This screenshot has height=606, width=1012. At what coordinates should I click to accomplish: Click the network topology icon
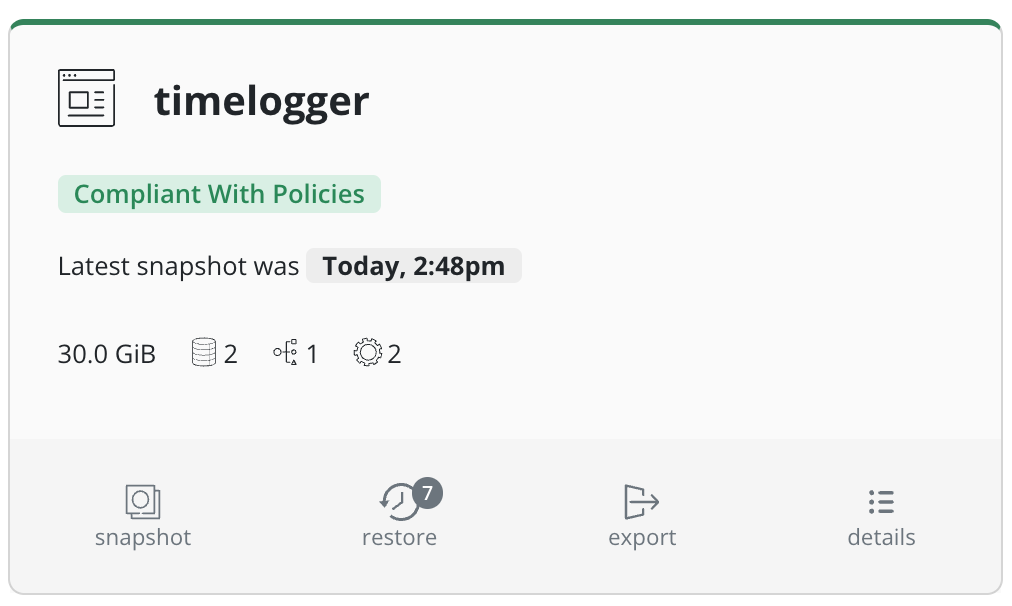pyautogui.click(x=285, y=353)
